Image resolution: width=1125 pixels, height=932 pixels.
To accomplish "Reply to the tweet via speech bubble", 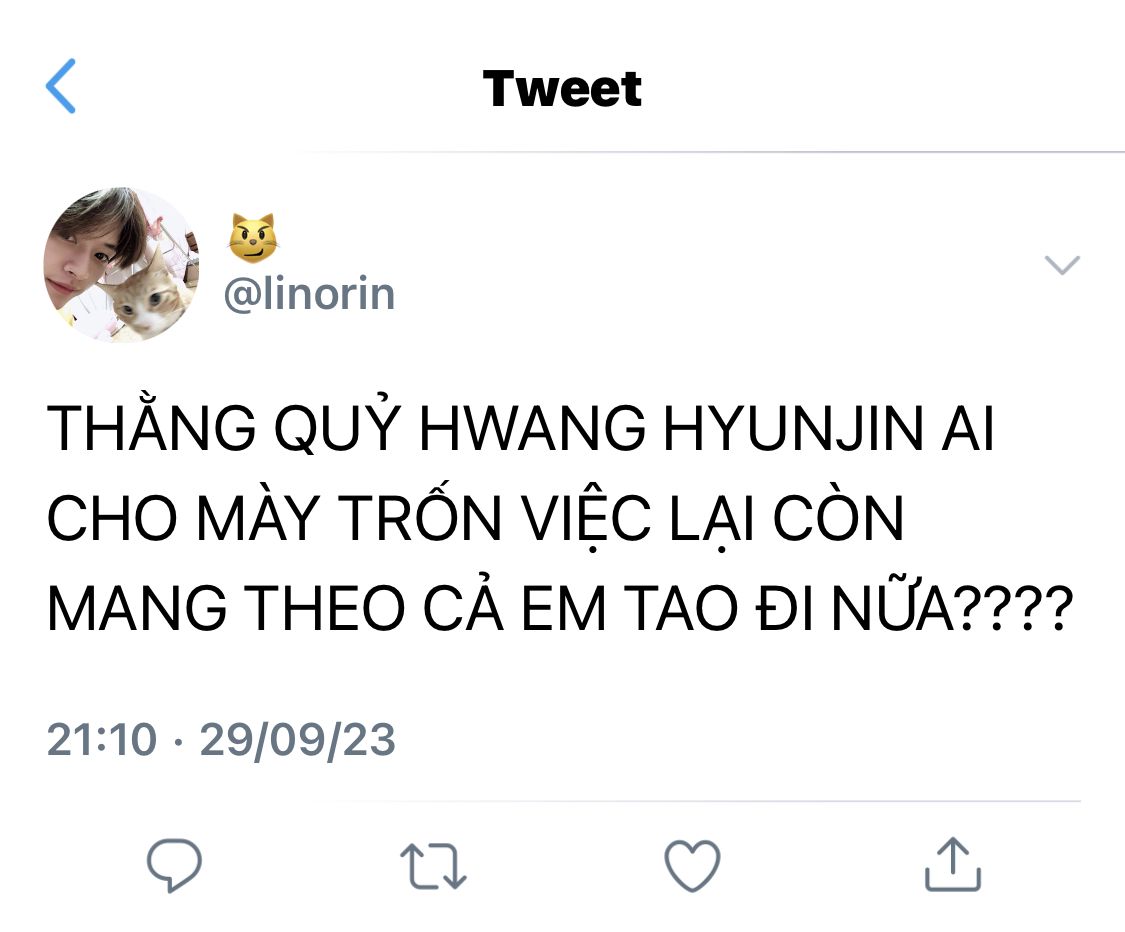I will coord(174,865).
